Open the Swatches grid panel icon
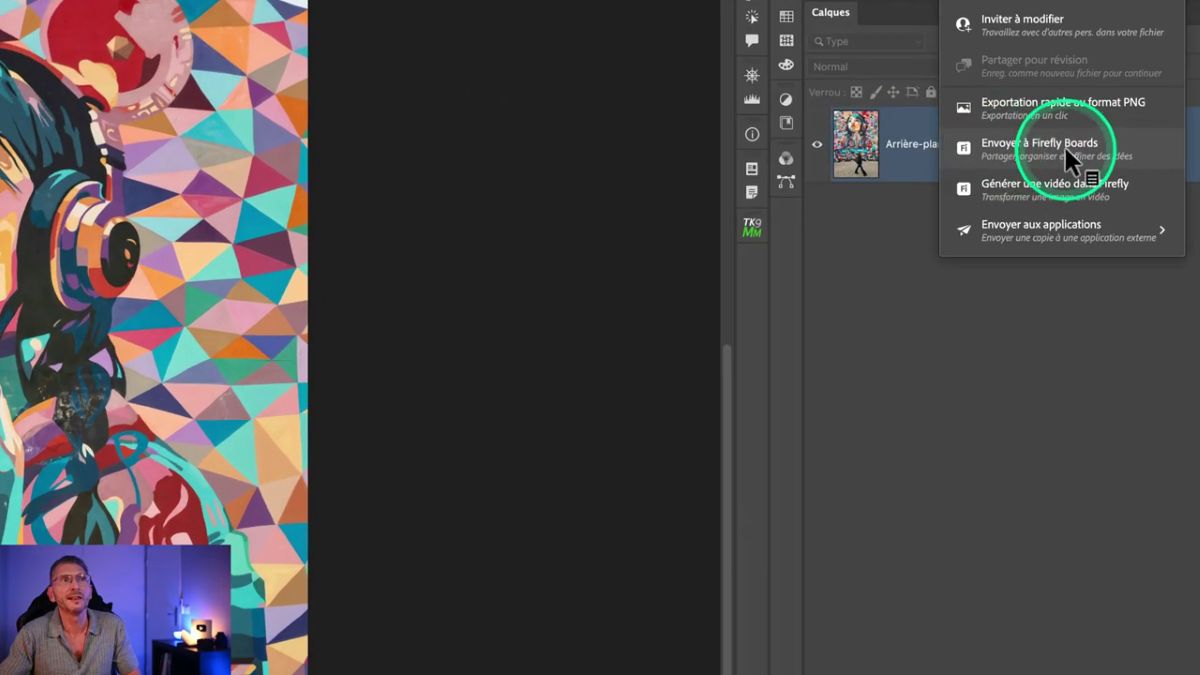Screen dimensions: 1200x675 click(x=786, y=17)
